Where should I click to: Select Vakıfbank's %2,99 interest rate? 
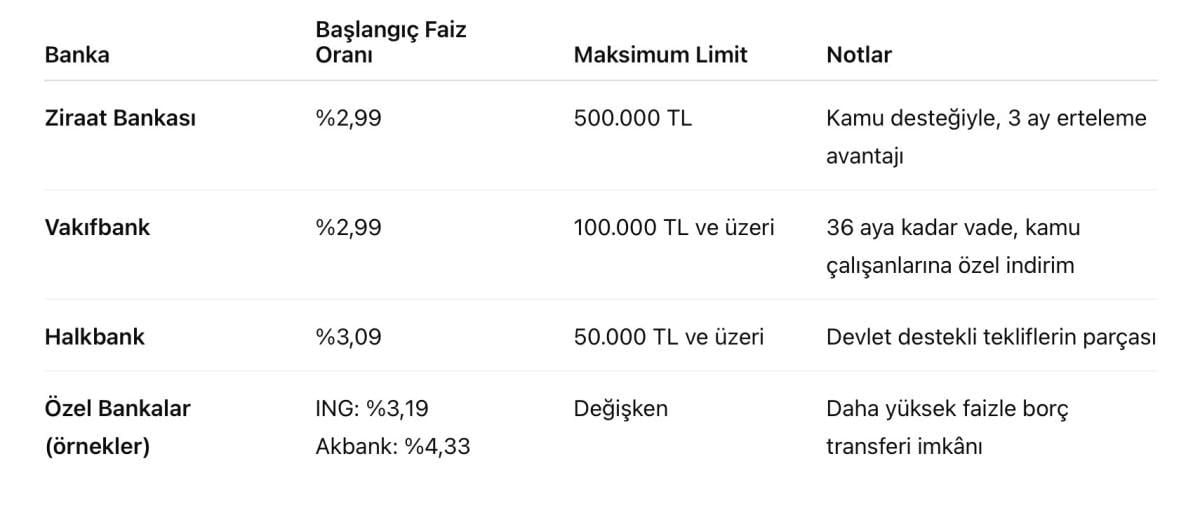(x=348, y=227)
